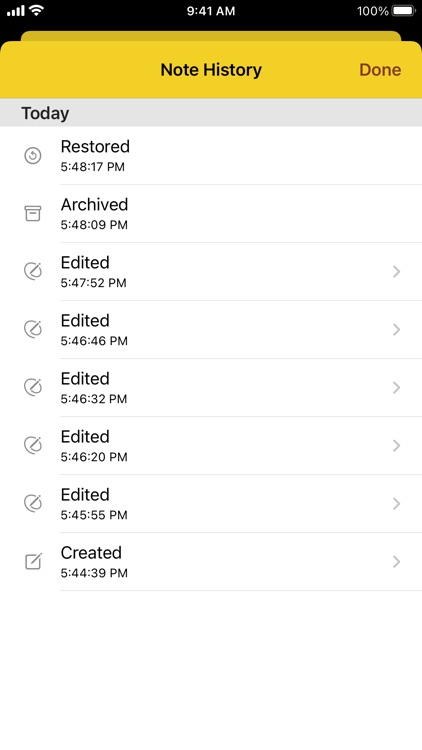Tap the battery indicator in status bar
422x750 pixels.
[404, 11]
